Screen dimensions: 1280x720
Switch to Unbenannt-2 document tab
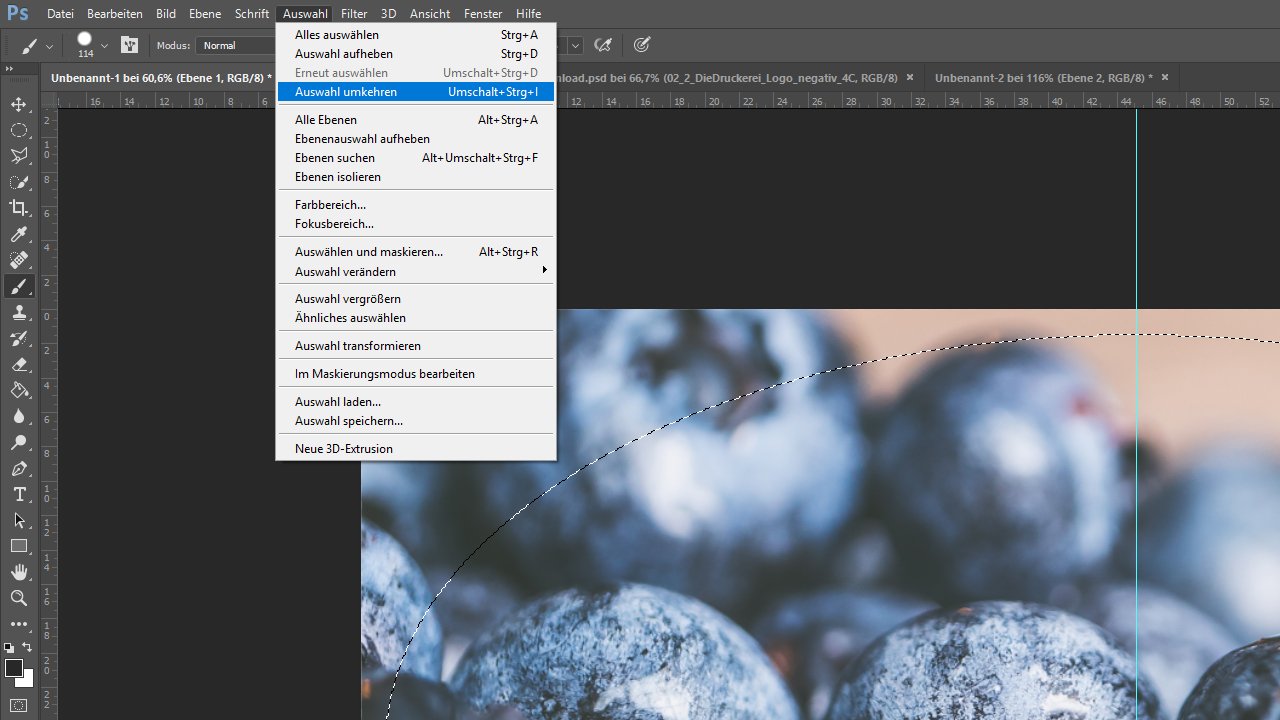tap(1043, 77)
